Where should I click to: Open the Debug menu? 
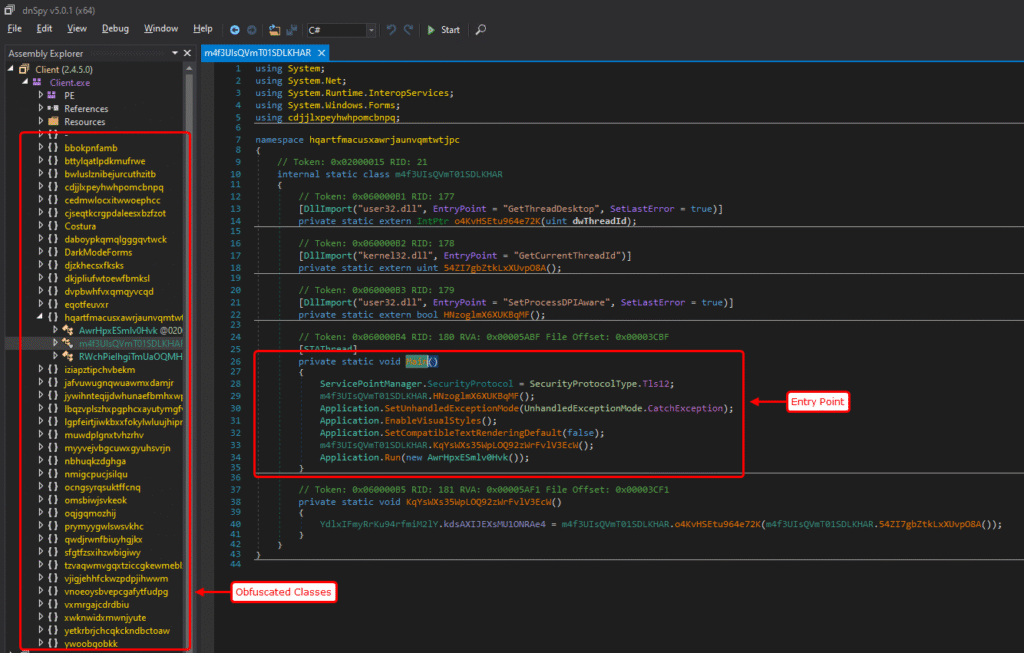click(x=115, y=29)
